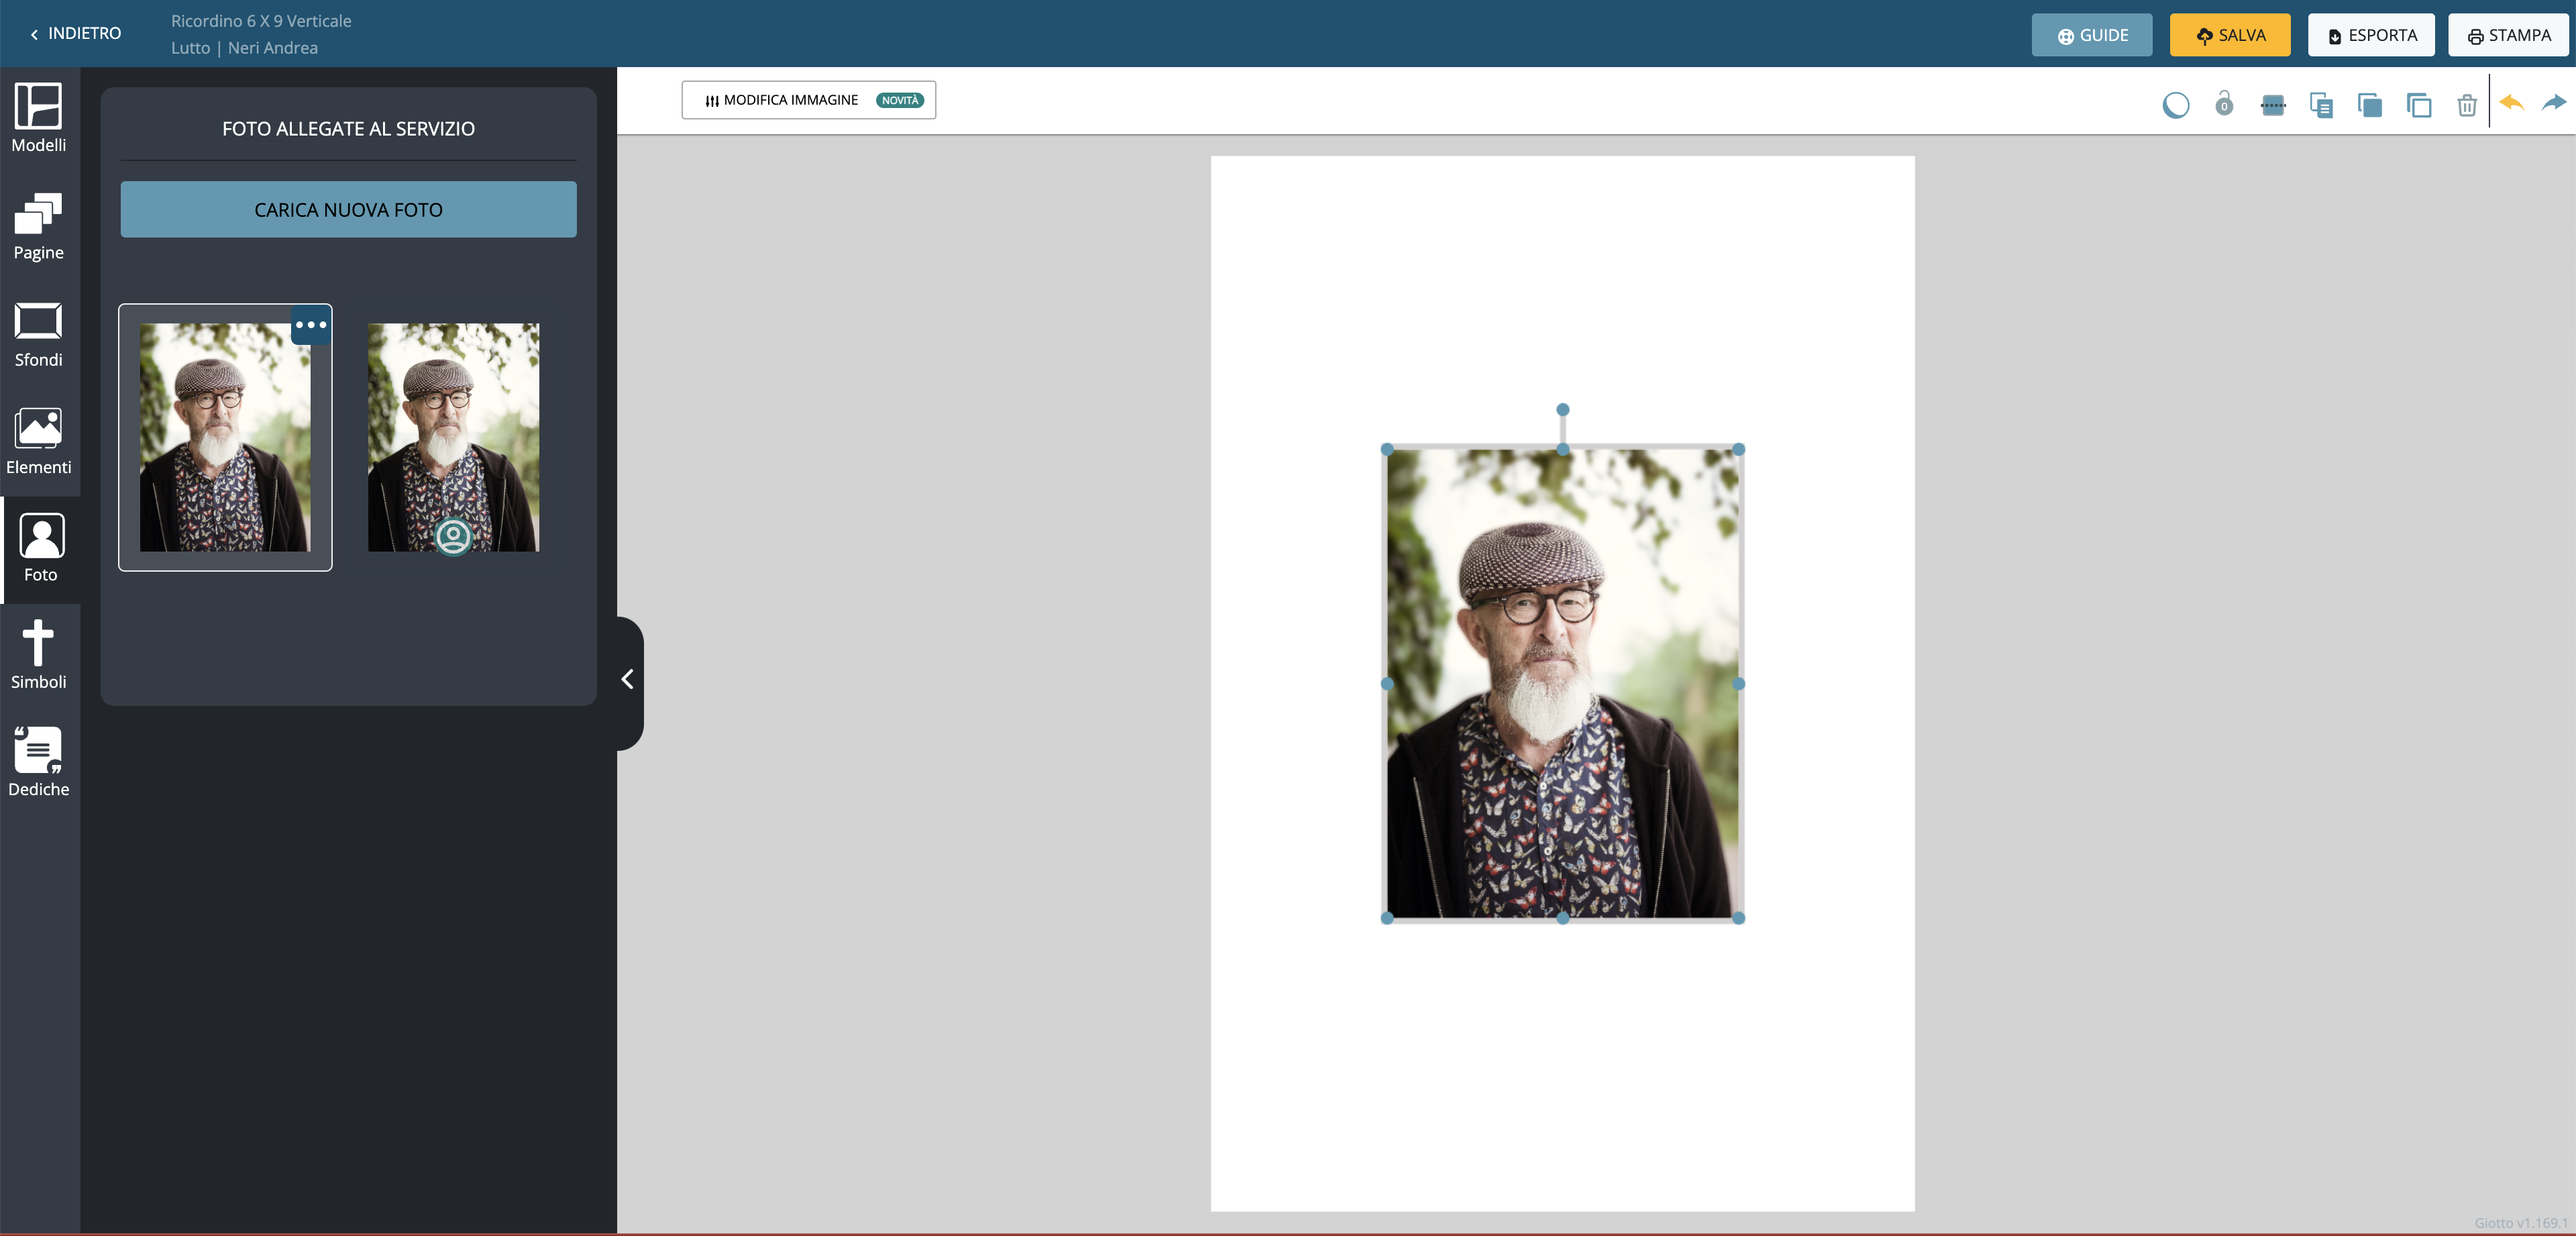This screenshot has height=1236, width=2576.
Task: Click the rotation handle above the photo
Action: [1562, 410]
